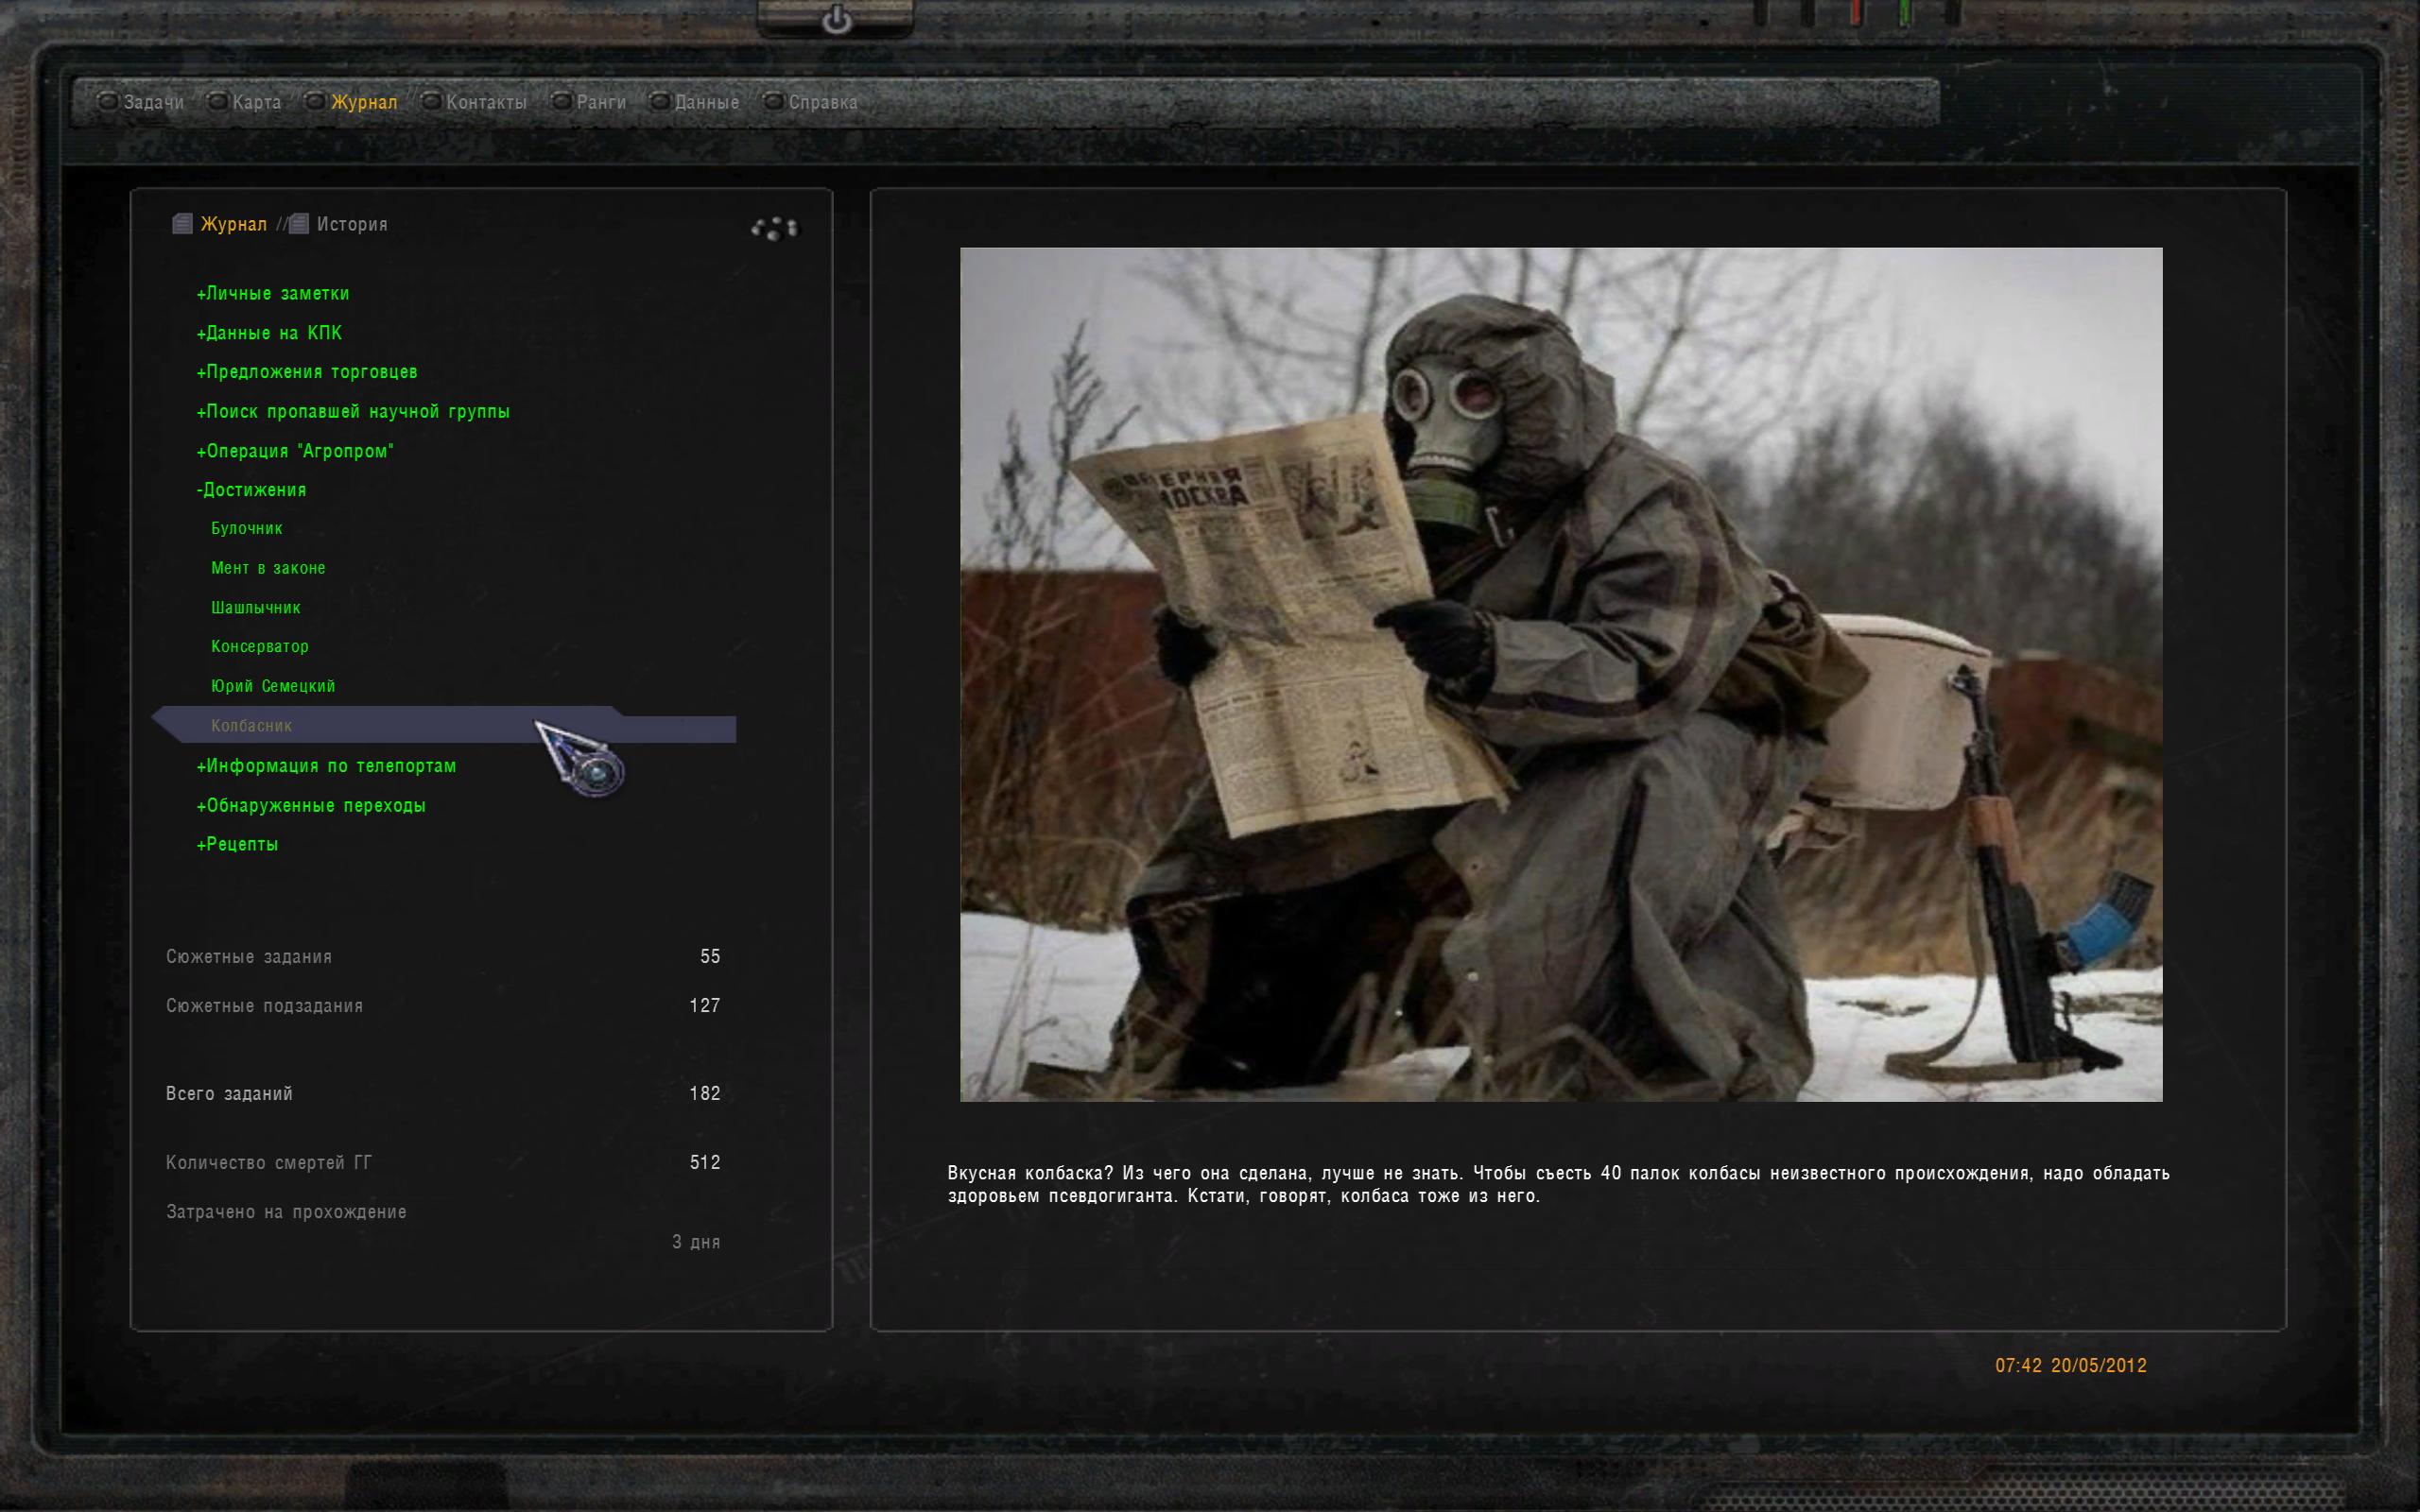This screenshot has width=2420, height=1512.
Task: Open the Шашлычник achievement entry
Action: [x=256, y=607]
